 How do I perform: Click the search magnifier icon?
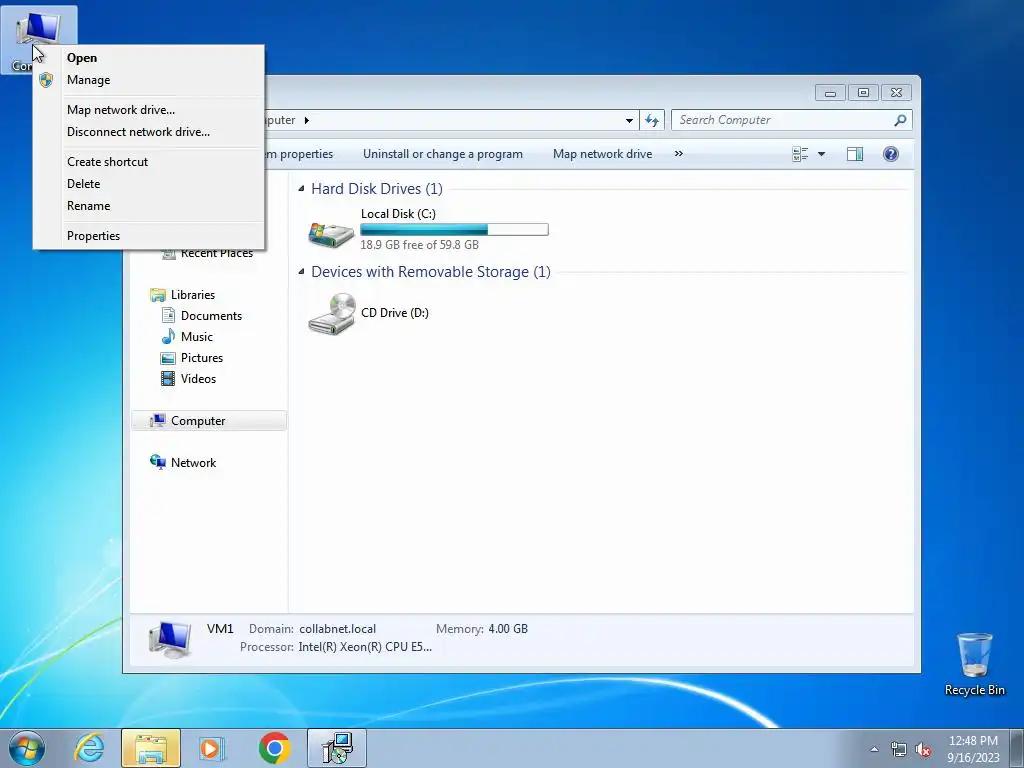click(x=900, y=120)
